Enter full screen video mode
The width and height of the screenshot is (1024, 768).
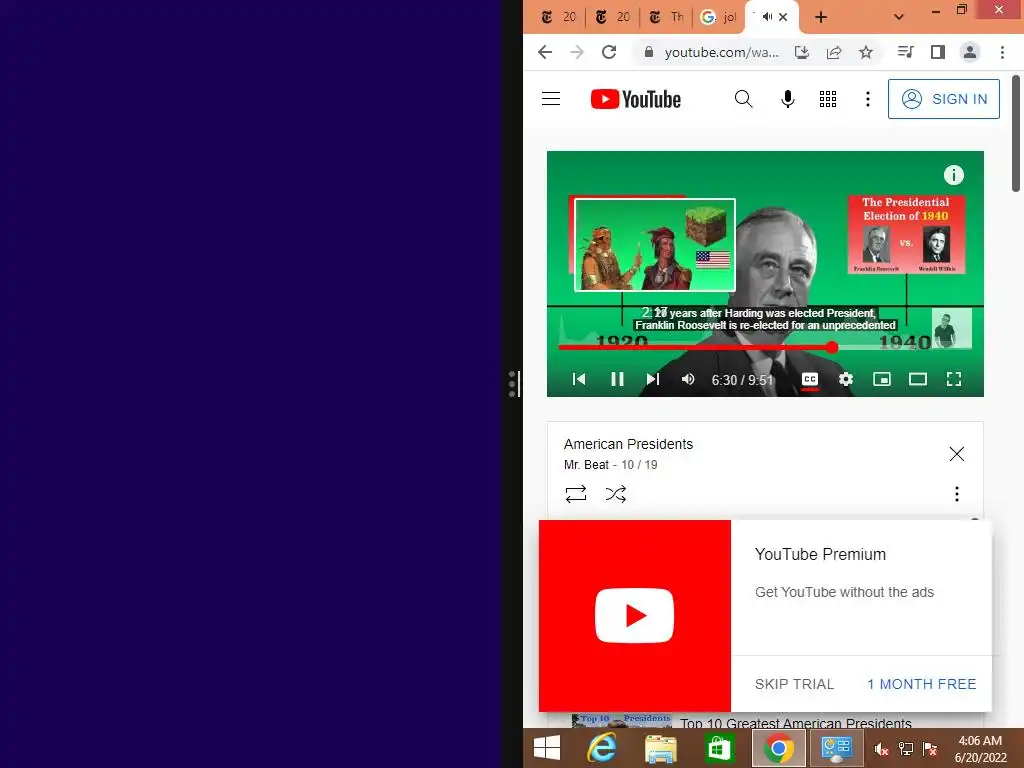[x=953, y=379]
